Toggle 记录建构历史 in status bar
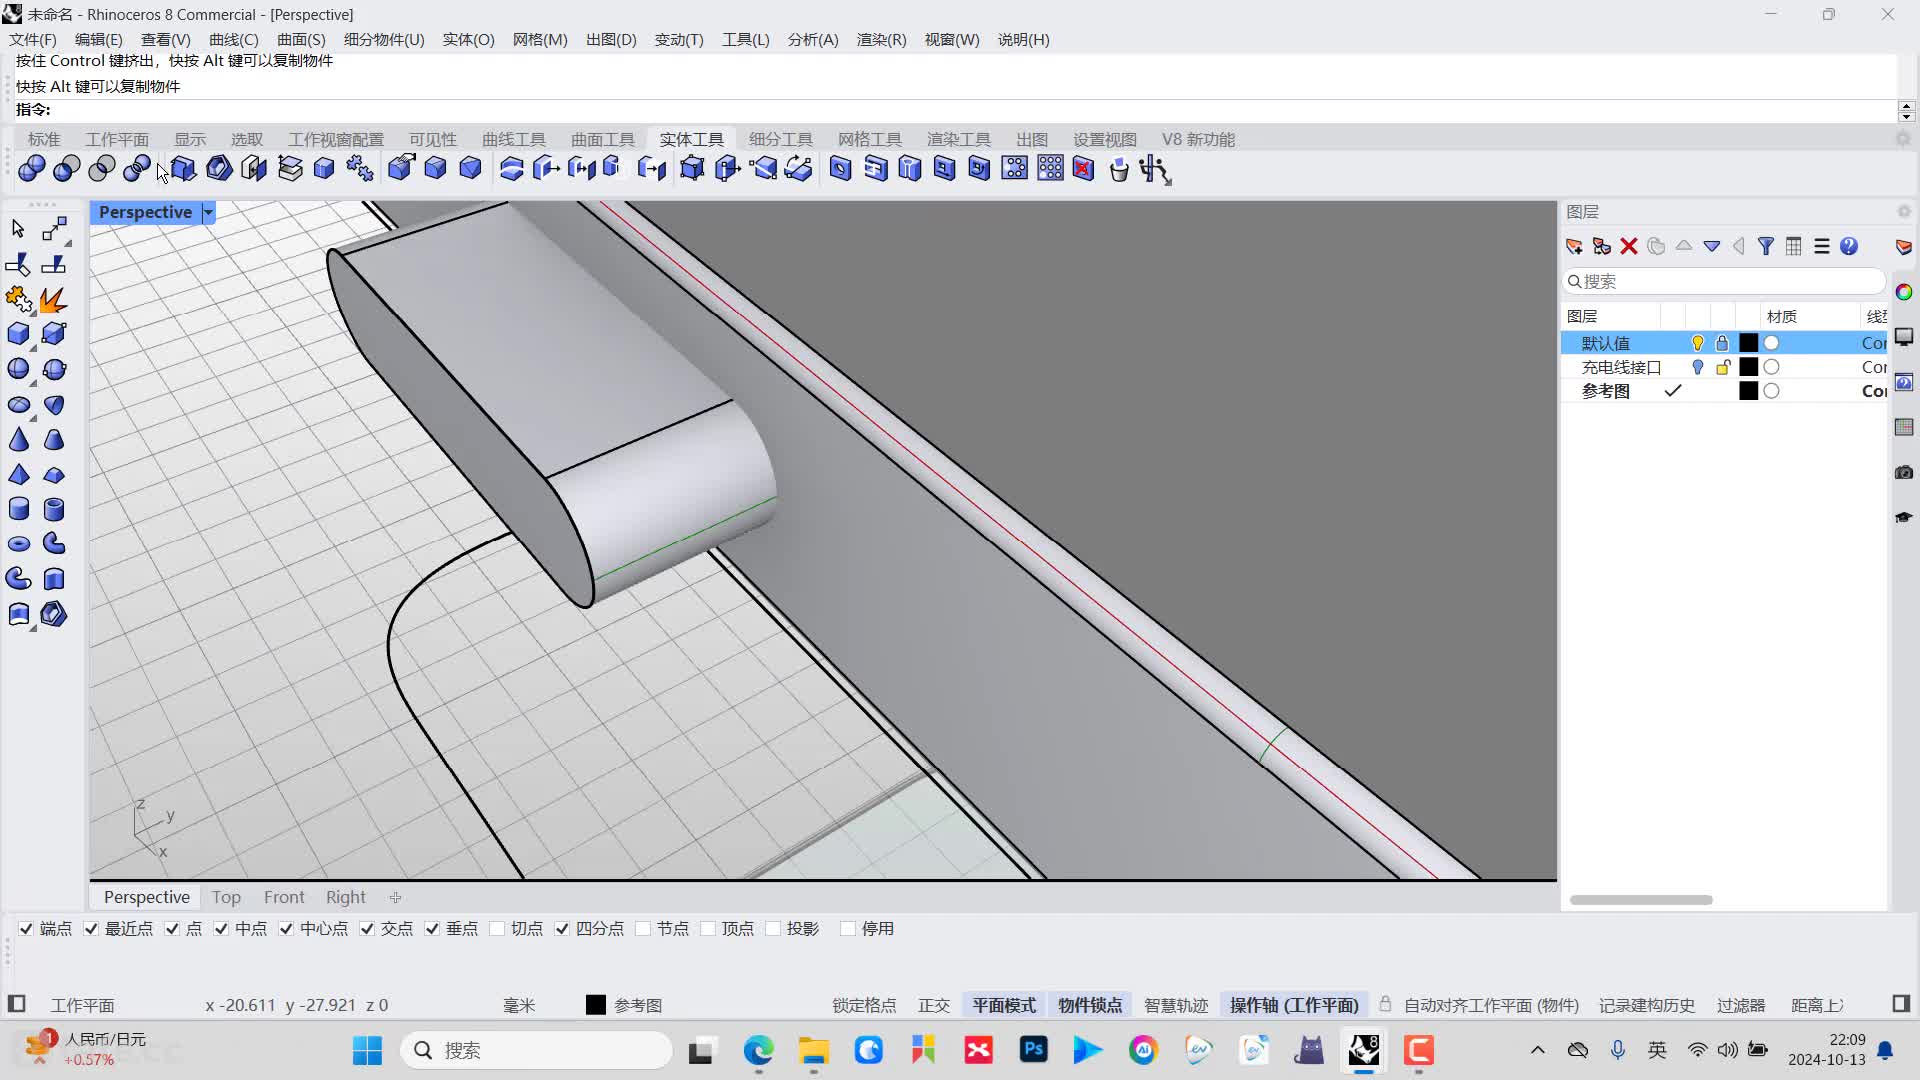1920x1080 pixels. (x=1647, y=1005)
